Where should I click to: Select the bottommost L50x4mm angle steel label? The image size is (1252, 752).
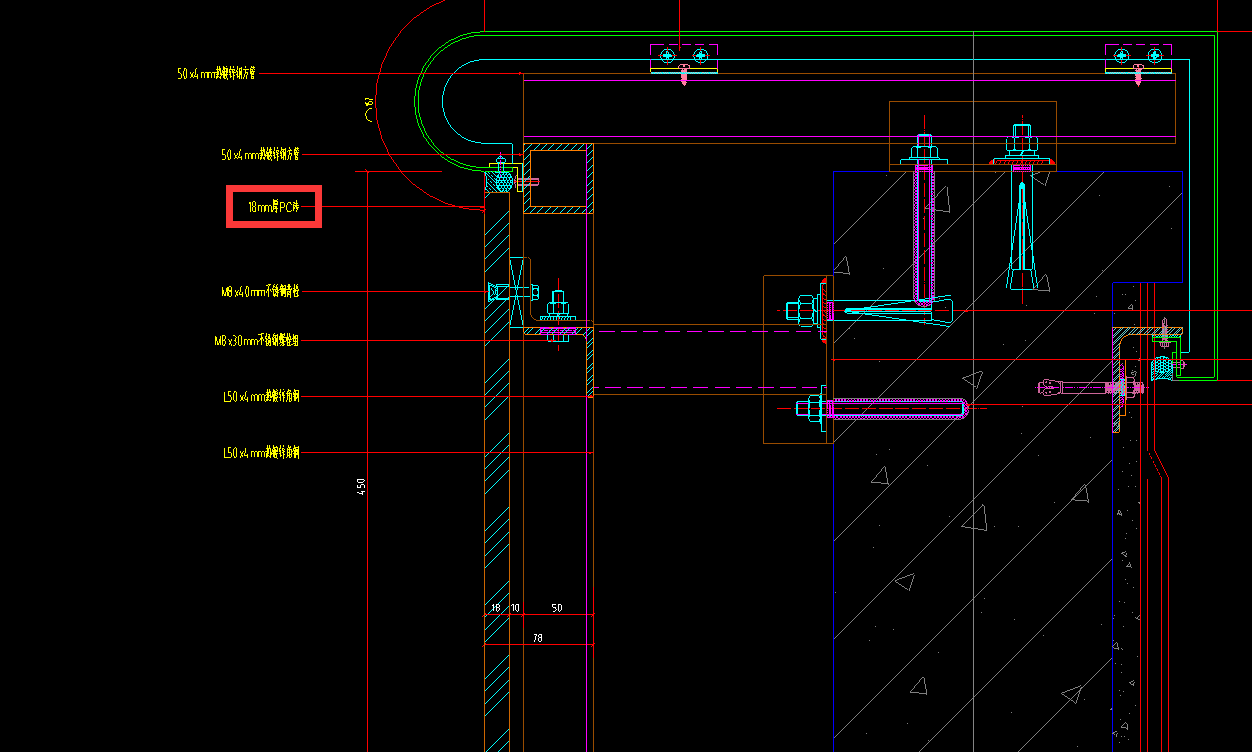(261, 453)
